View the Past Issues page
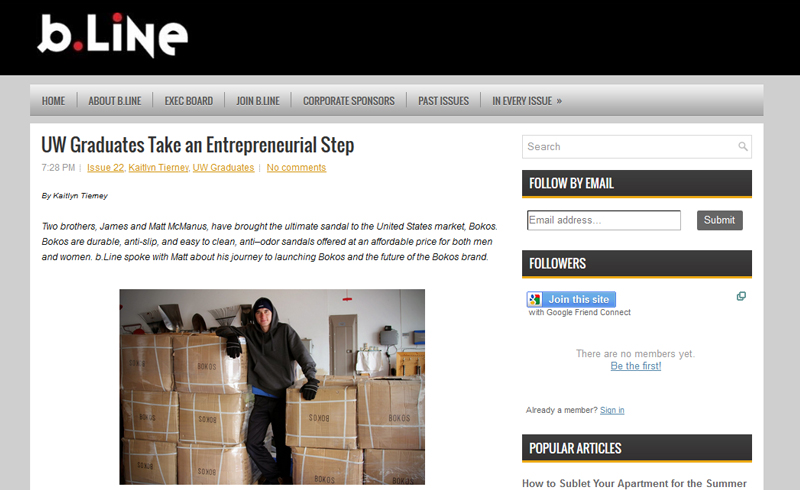Viewport: 800px width, 490px height. (443, 101)
